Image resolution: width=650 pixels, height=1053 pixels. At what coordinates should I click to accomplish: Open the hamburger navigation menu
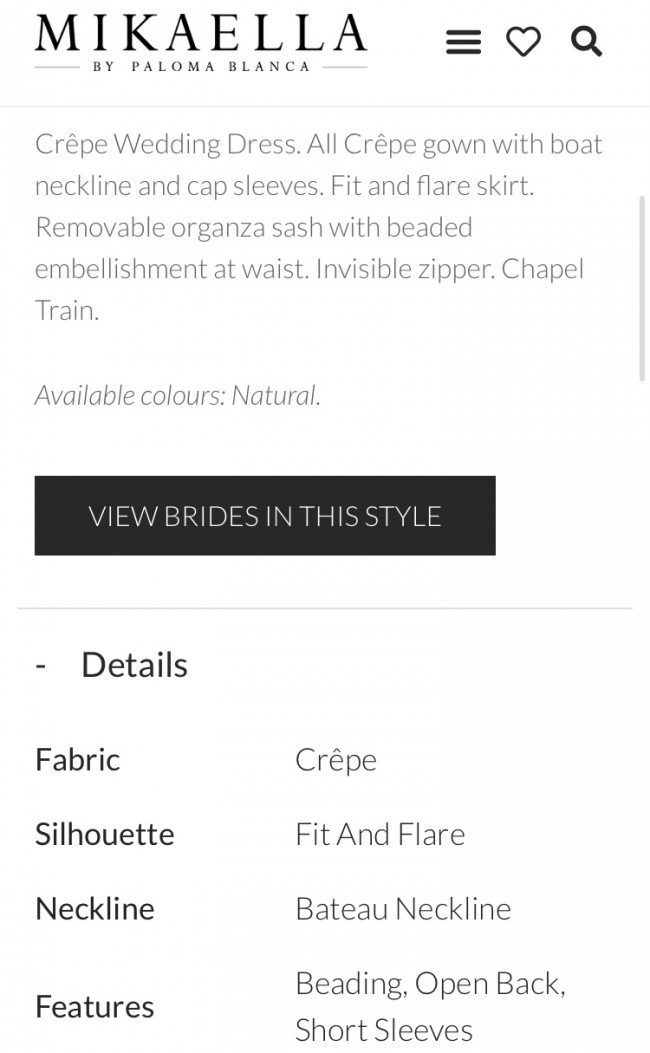[463, 41]
